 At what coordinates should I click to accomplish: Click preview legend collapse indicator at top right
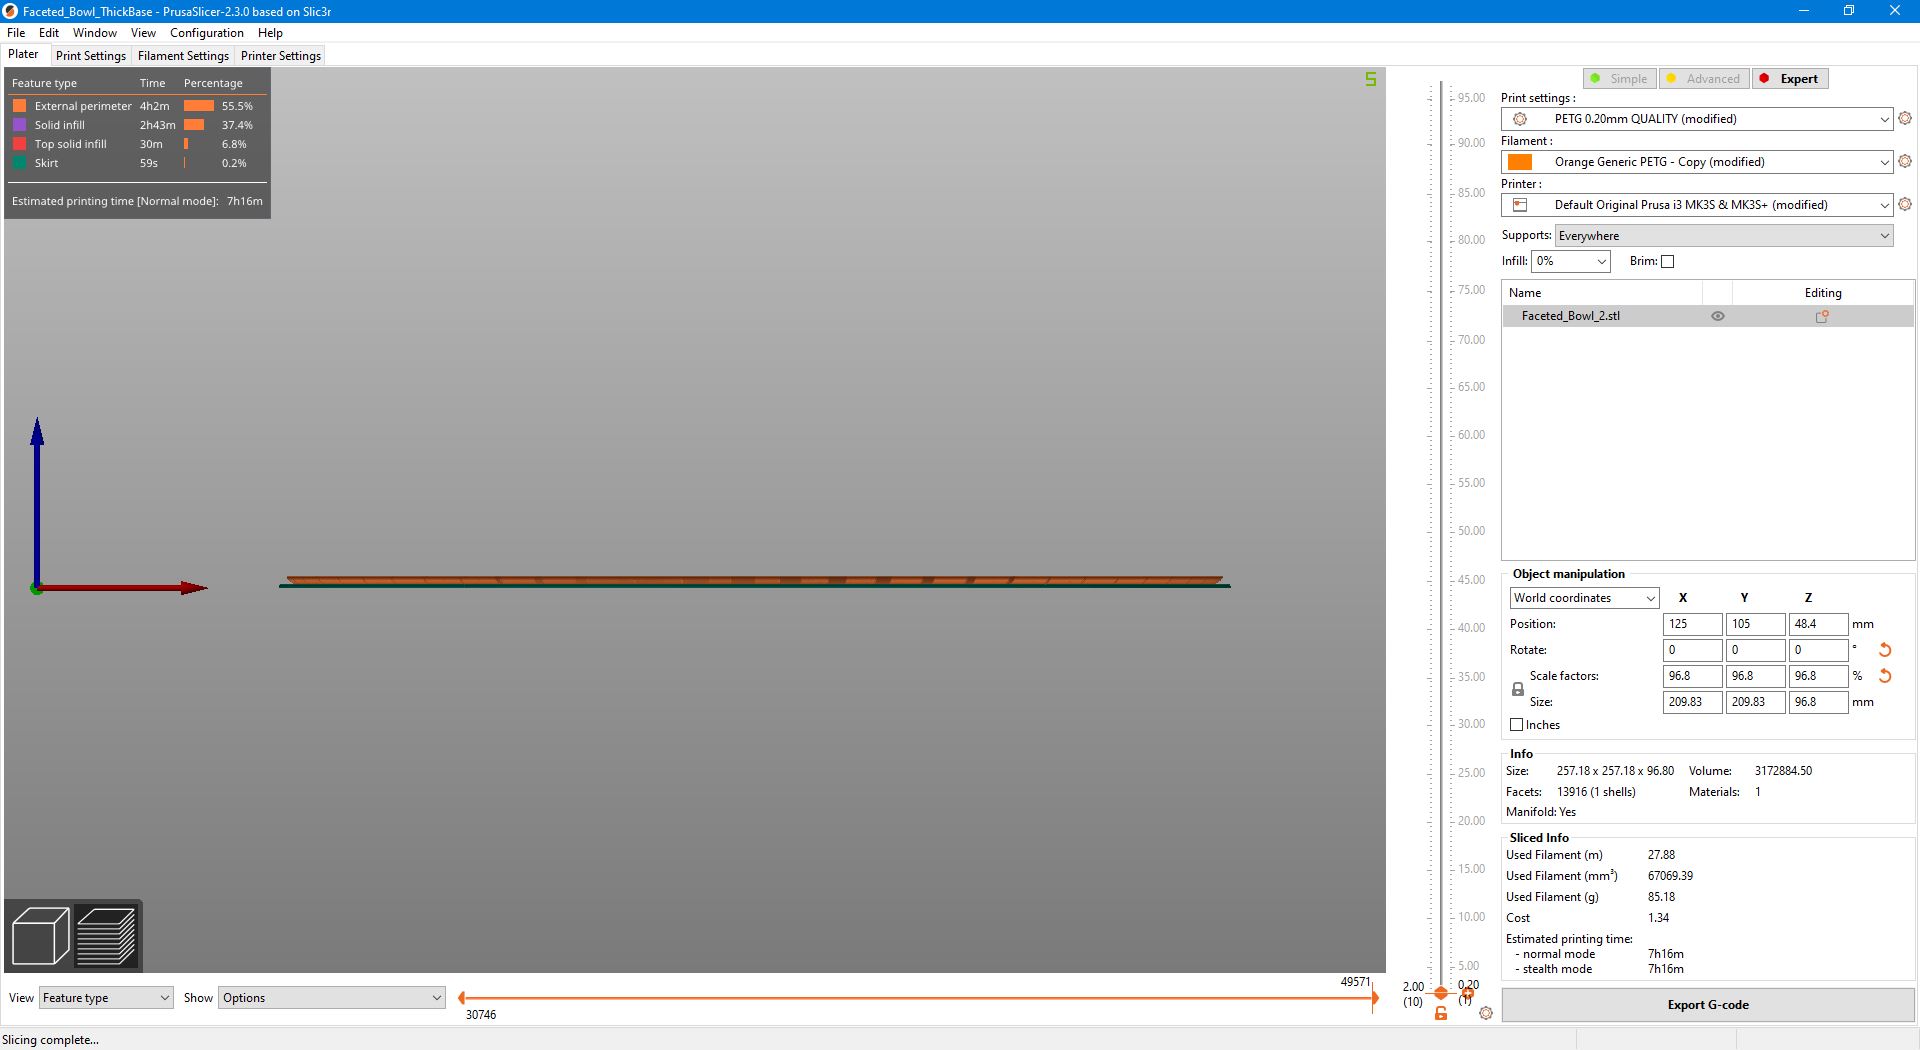(1371, 79)
